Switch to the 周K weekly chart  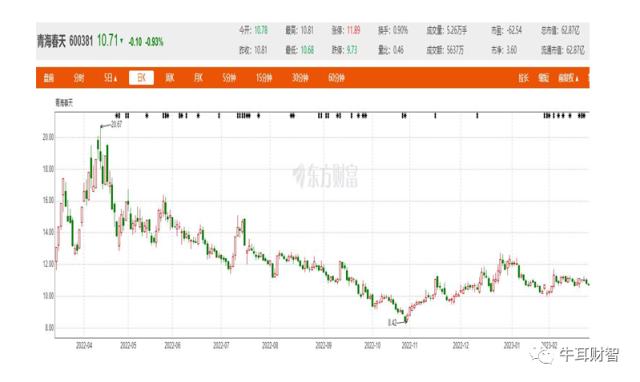tap(170, 78)
